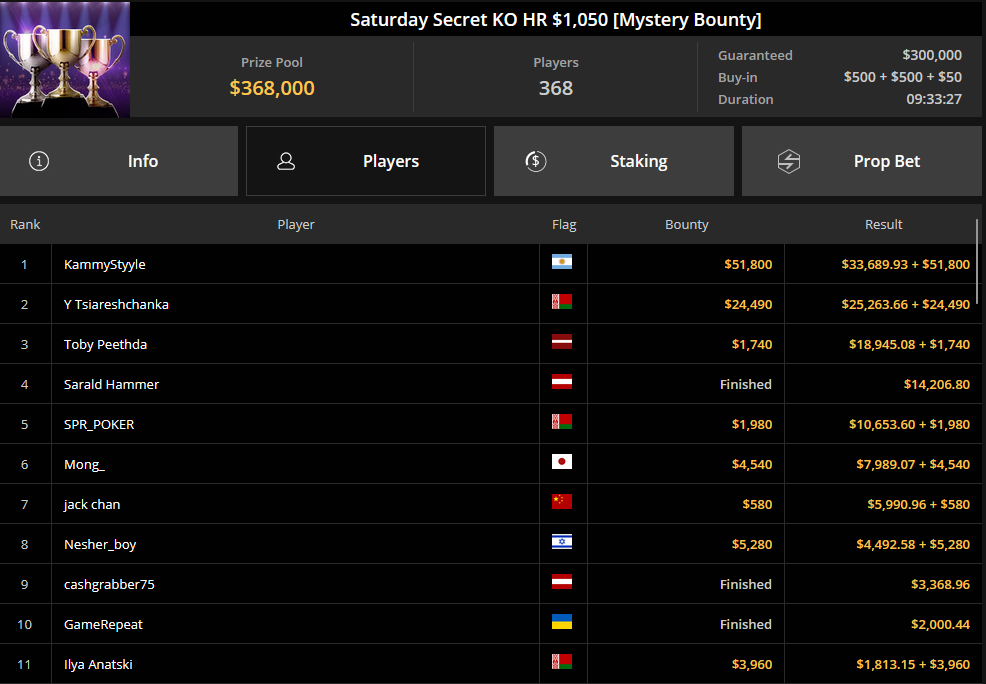Click the Info circle icon

(x=39, y=161)
